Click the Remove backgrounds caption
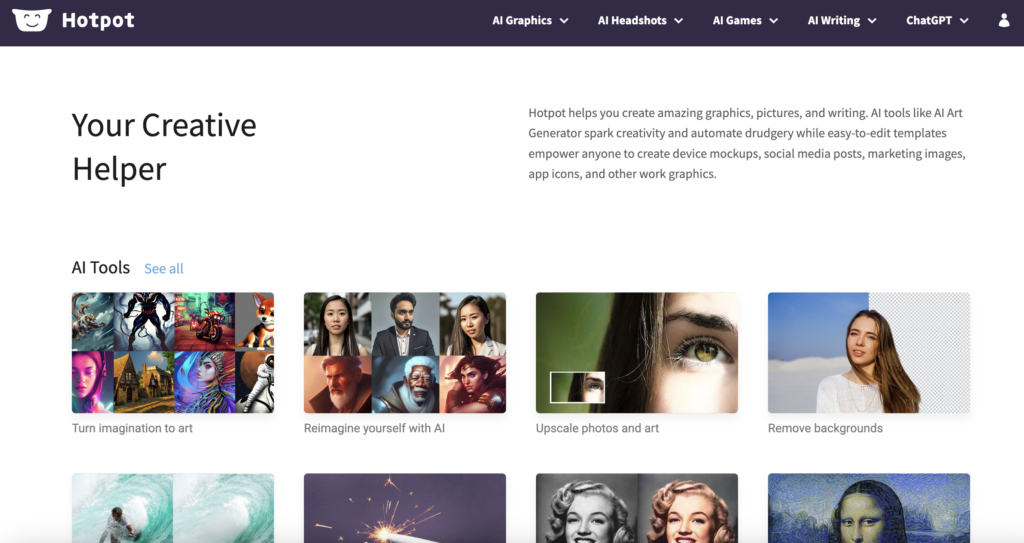 (825, 428)
